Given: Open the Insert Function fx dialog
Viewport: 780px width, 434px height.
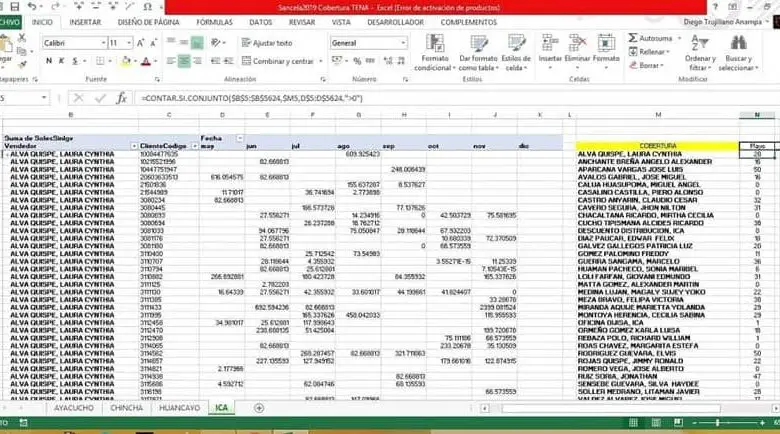Looking at the screenshot, I should pos(121,98).
